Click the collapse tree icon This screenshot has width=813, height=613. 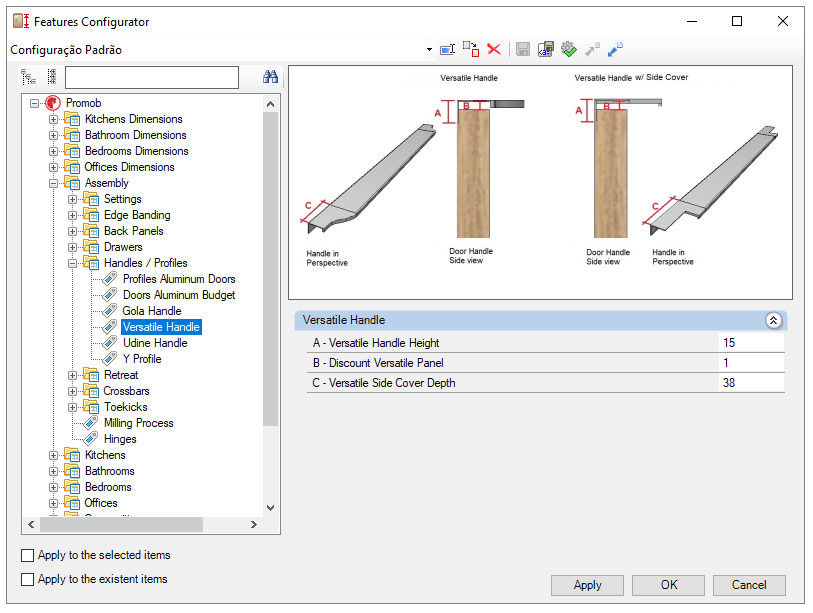point(51,77)
